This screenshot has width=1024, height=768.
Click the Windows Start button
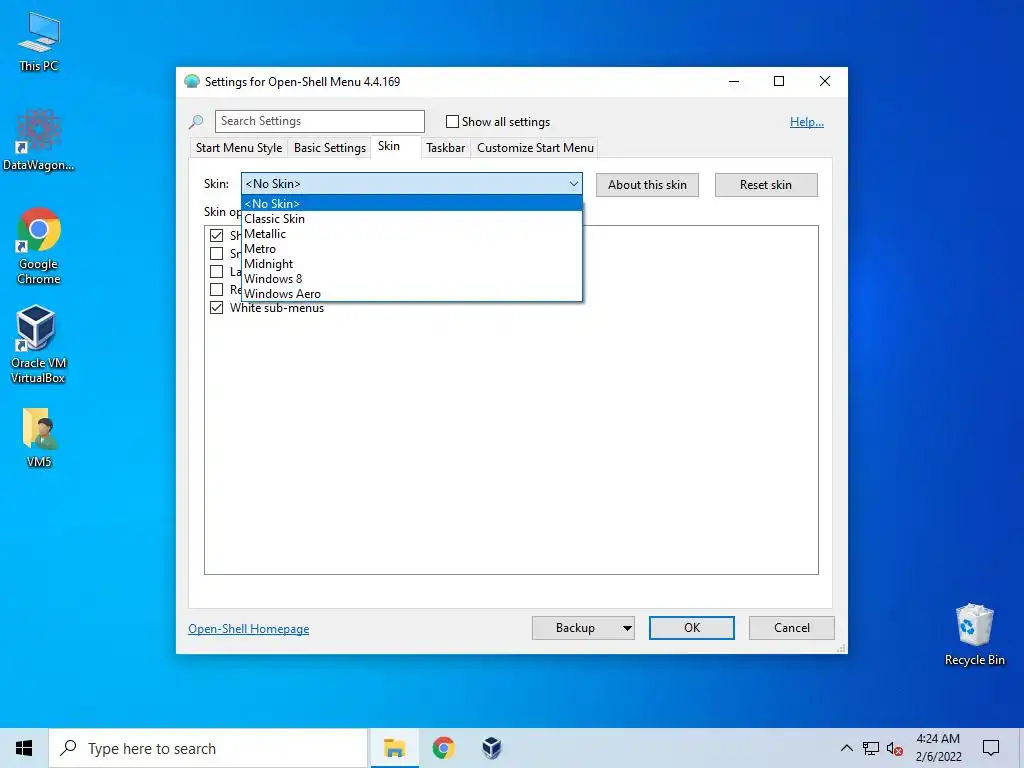coord(24,748)
